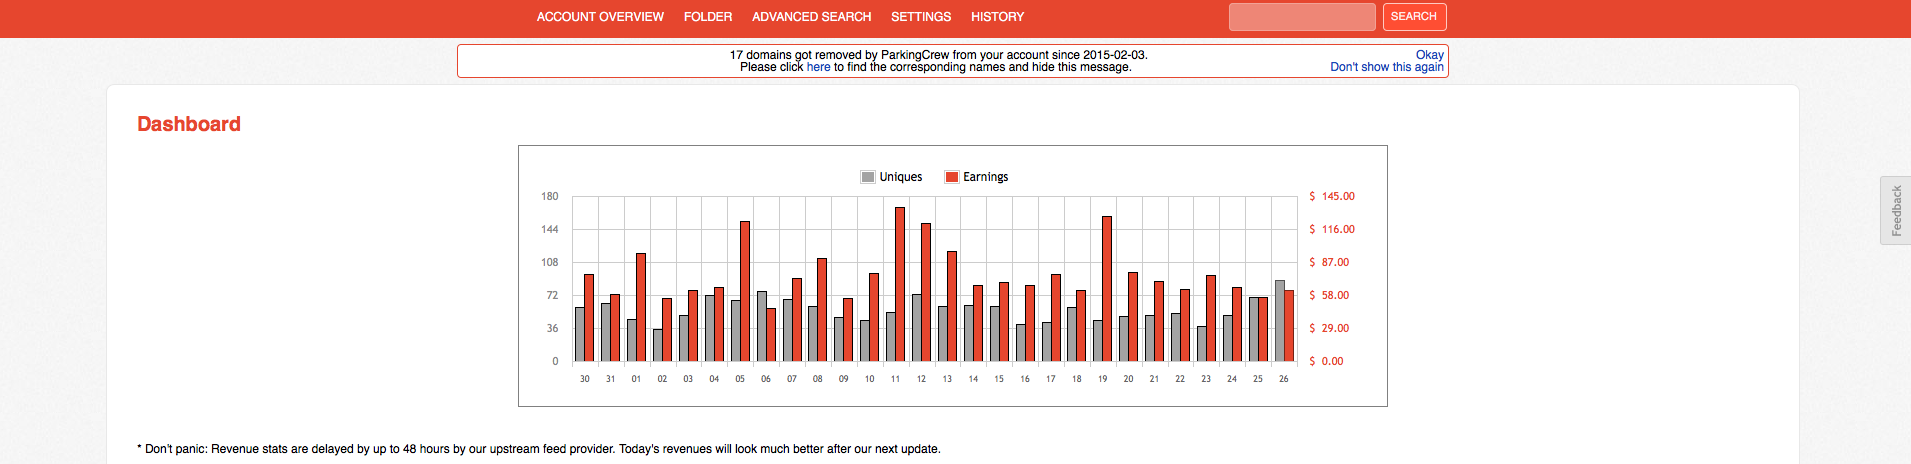1911x464 pixels.
Task: Select History in the top navigation
Action: pyautogui.click(x=996, y=17)
